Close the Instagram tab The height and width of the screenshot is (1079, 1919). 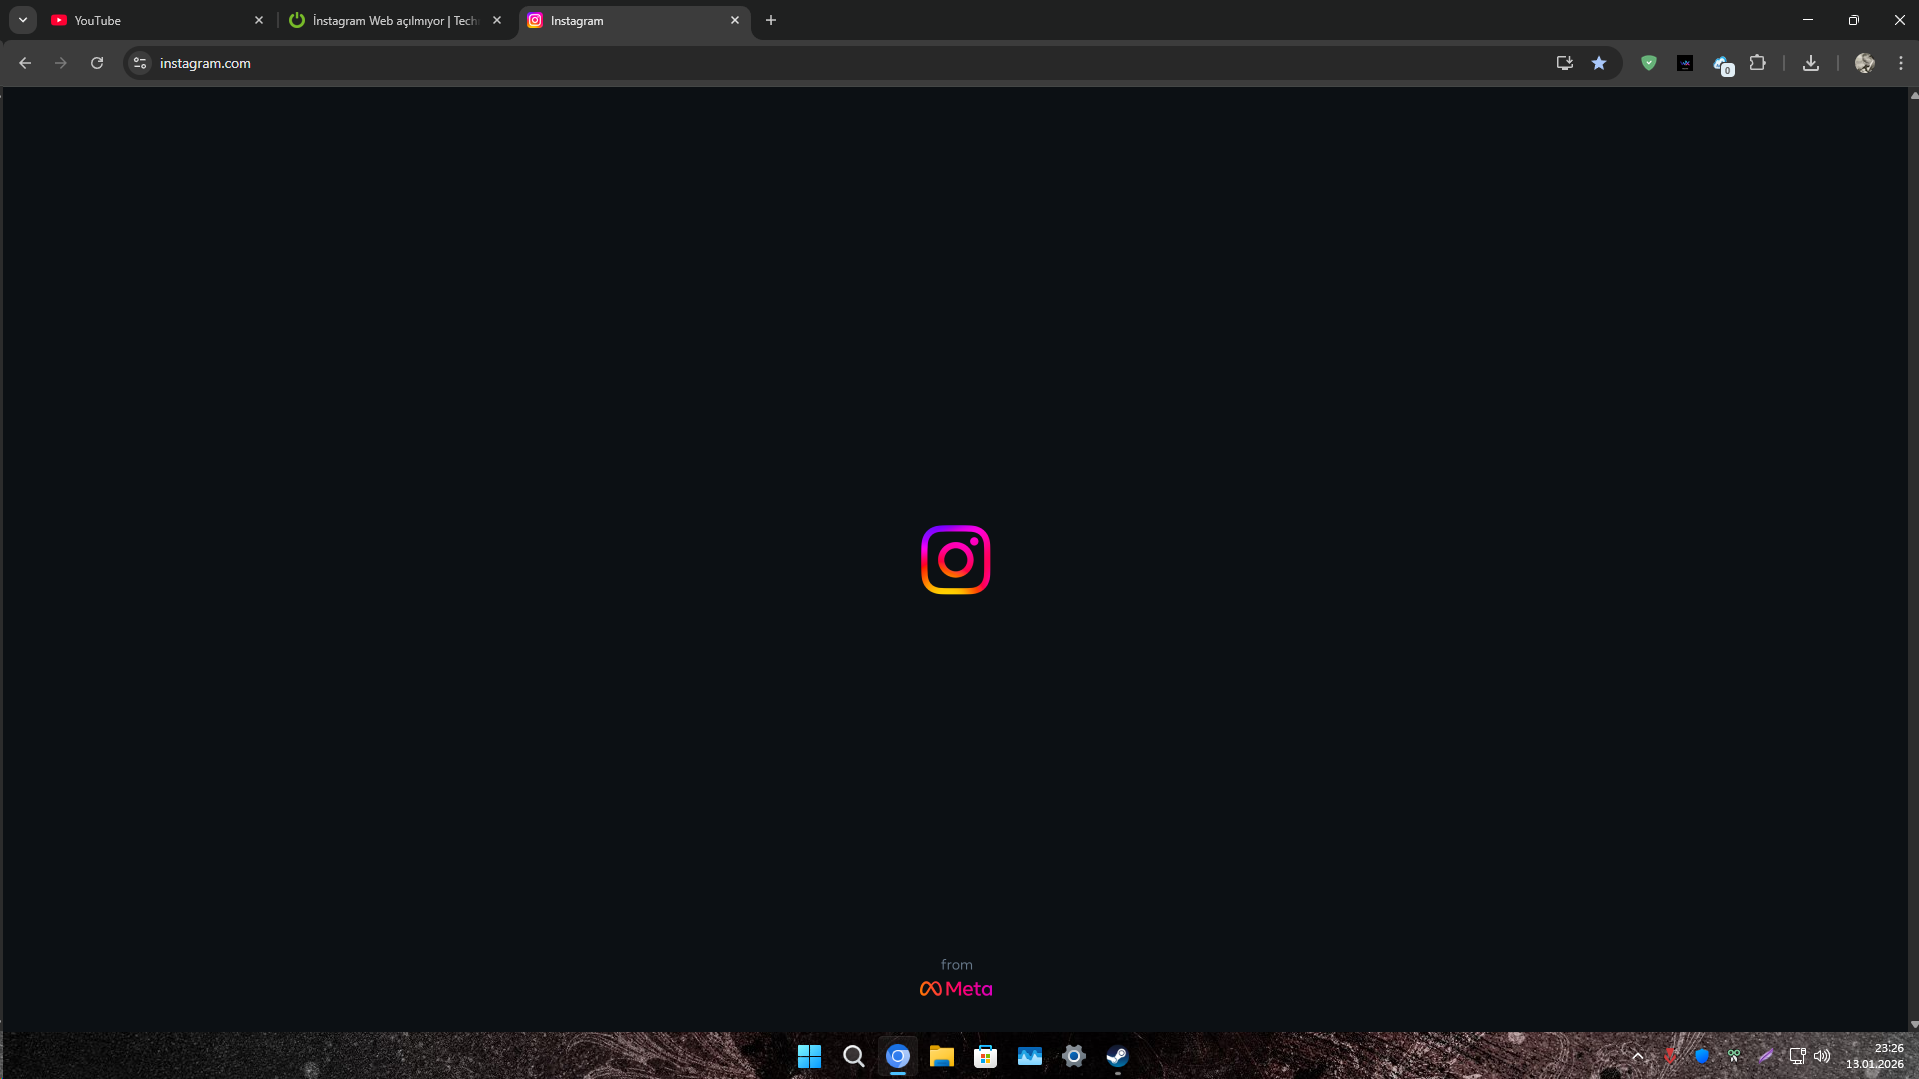pos(735,20)
